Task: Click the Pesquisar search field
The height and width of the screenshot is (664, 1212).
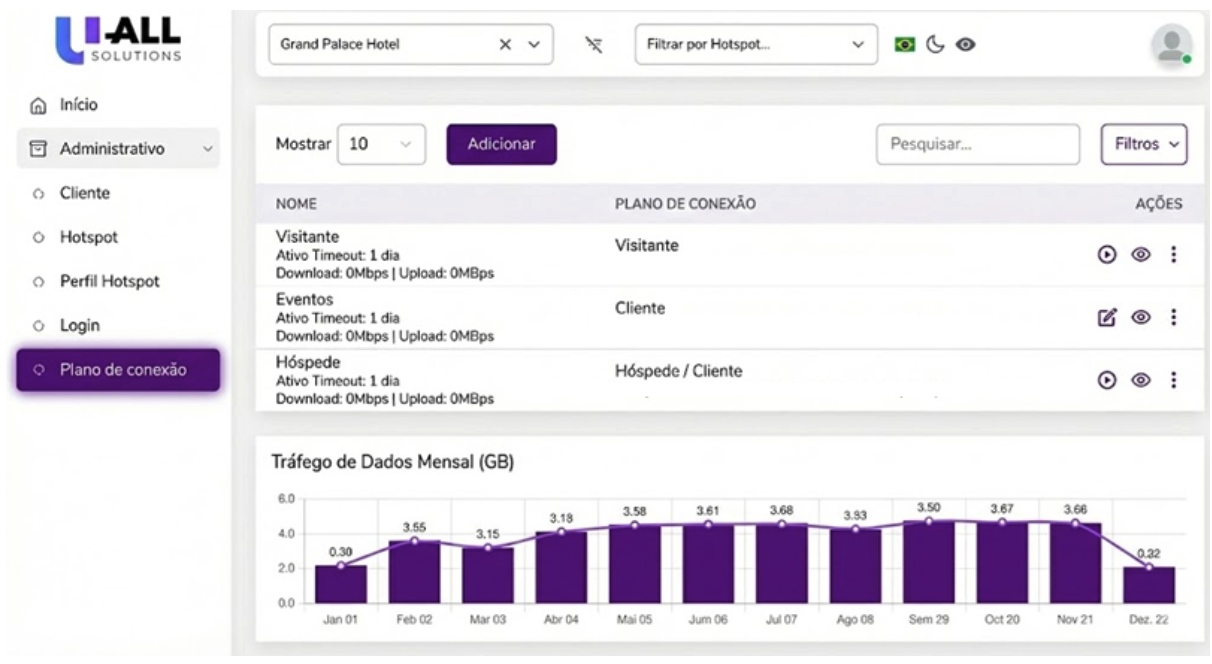Action: pos(977,144)
